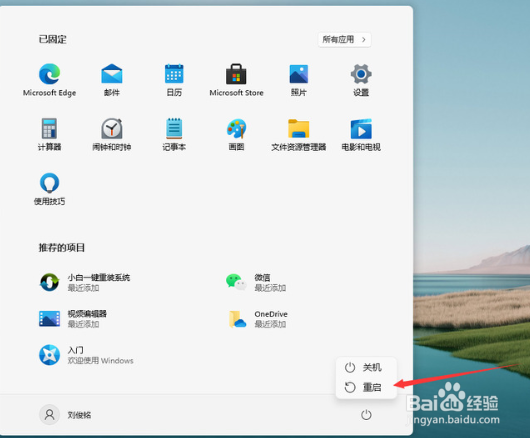The height and width of the screenshot is (438, 530).
Task: Click the power button icon
Action: click(366, 415)
